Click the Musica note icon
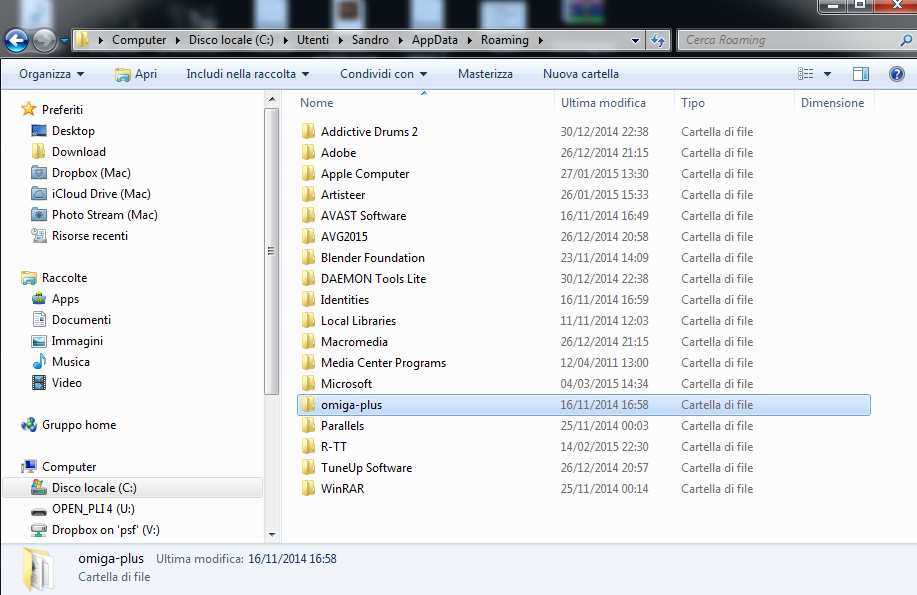Image resolution: width=917 pixels, height=595 pixels. coord(39,362)
